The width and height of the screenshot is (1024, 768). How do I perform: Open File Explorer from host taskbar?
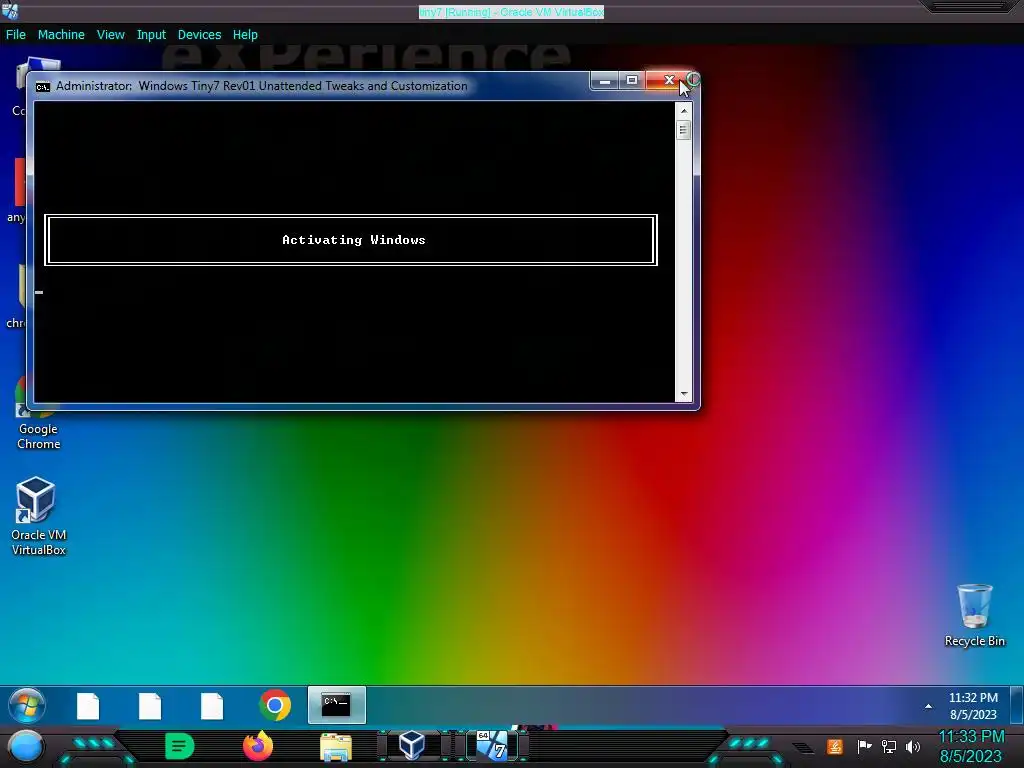pyautogui.click(x=336, y=747)
